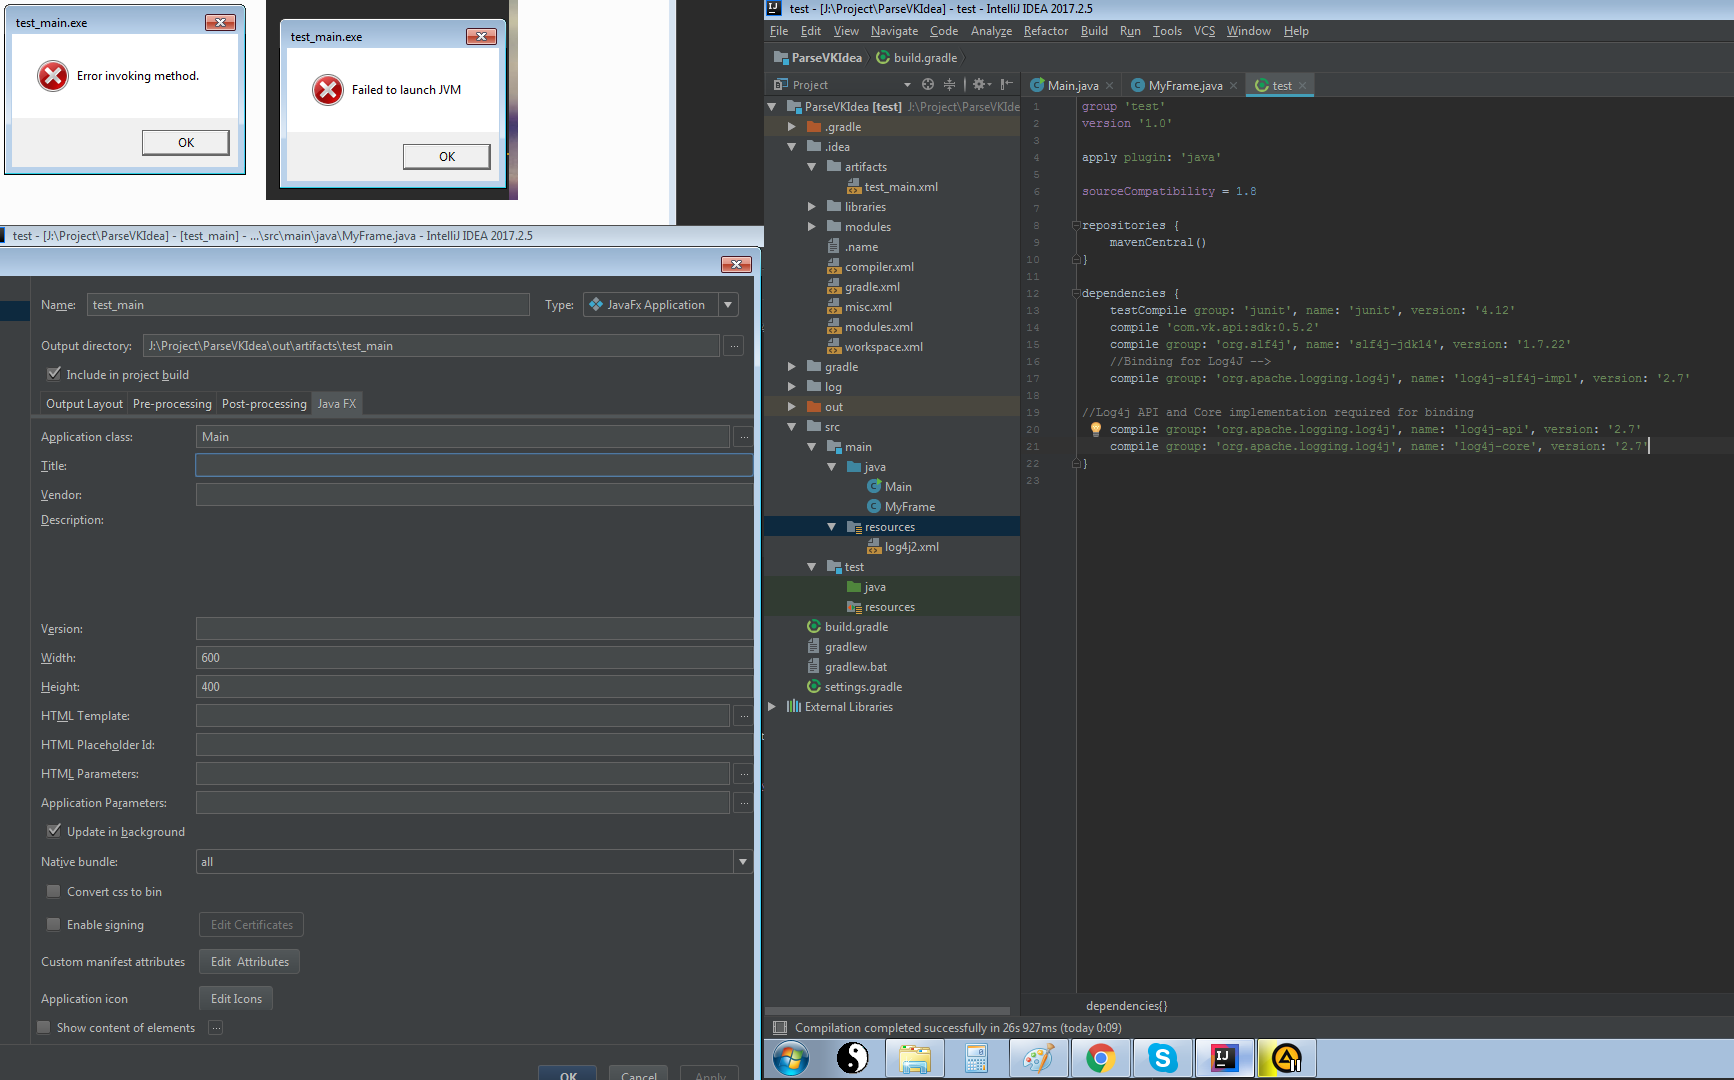This screenshot has height=1080, width=1734.
Task: Browse for the Output directory
Action: pyautogui.click(x=734, y=346)
